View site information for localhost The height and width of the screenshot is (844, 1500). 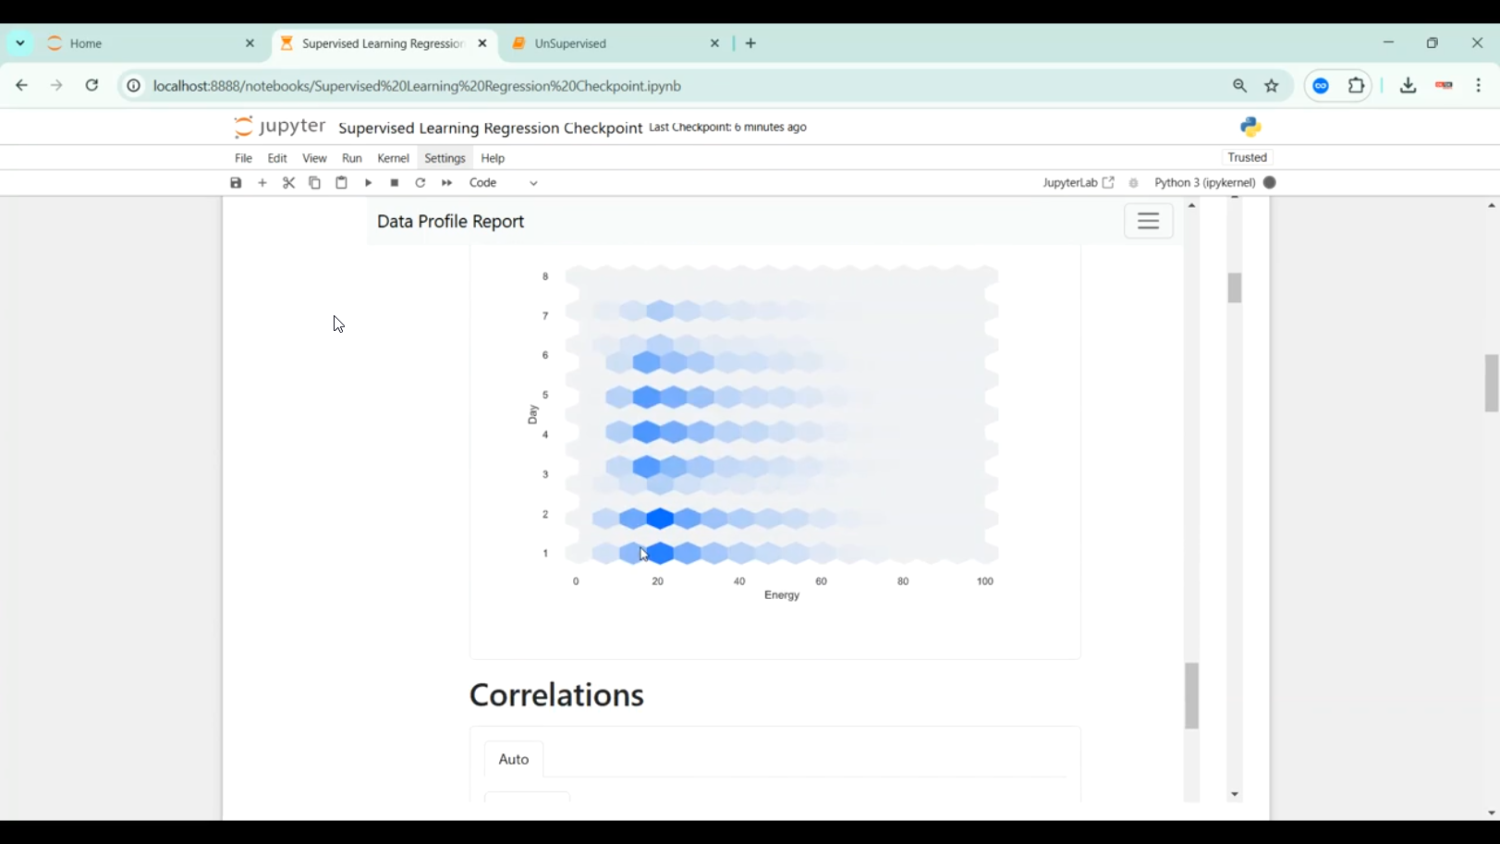[x=133, y=86]
